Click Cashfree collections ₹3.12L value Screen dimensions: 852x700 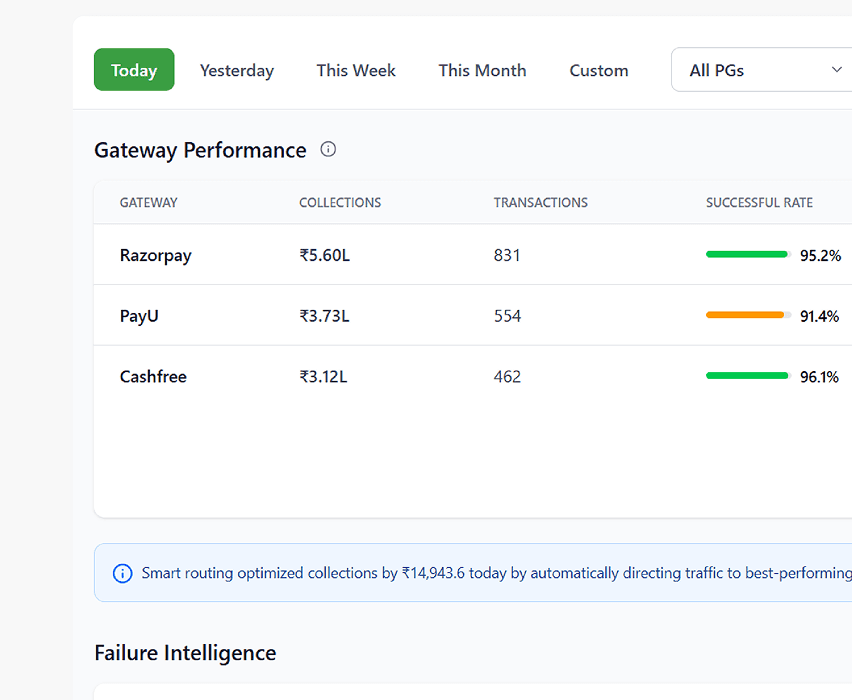click(323, 377)
